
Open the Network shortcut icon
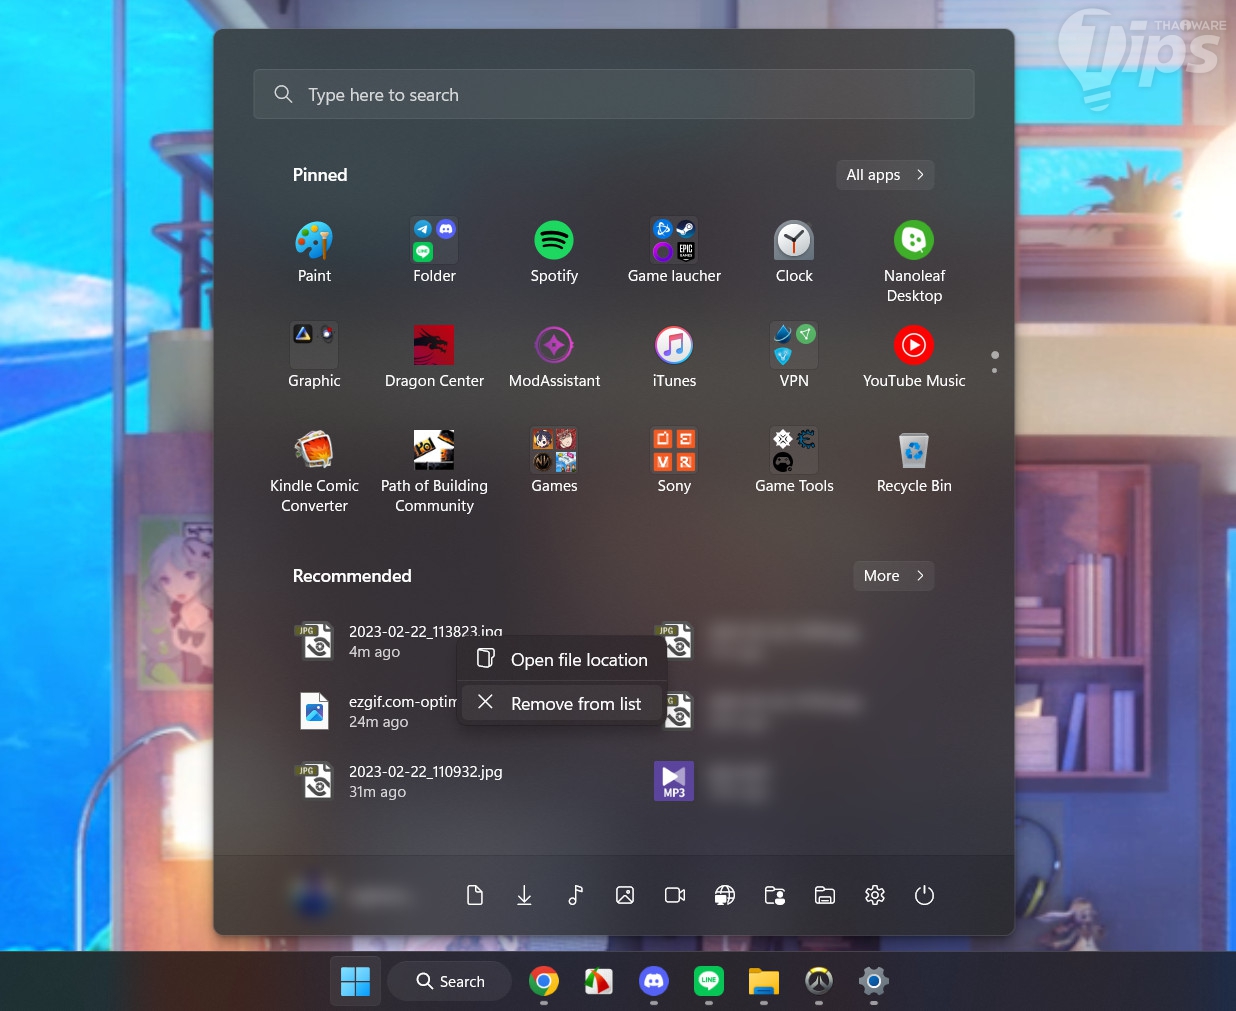tap(725, 895)
